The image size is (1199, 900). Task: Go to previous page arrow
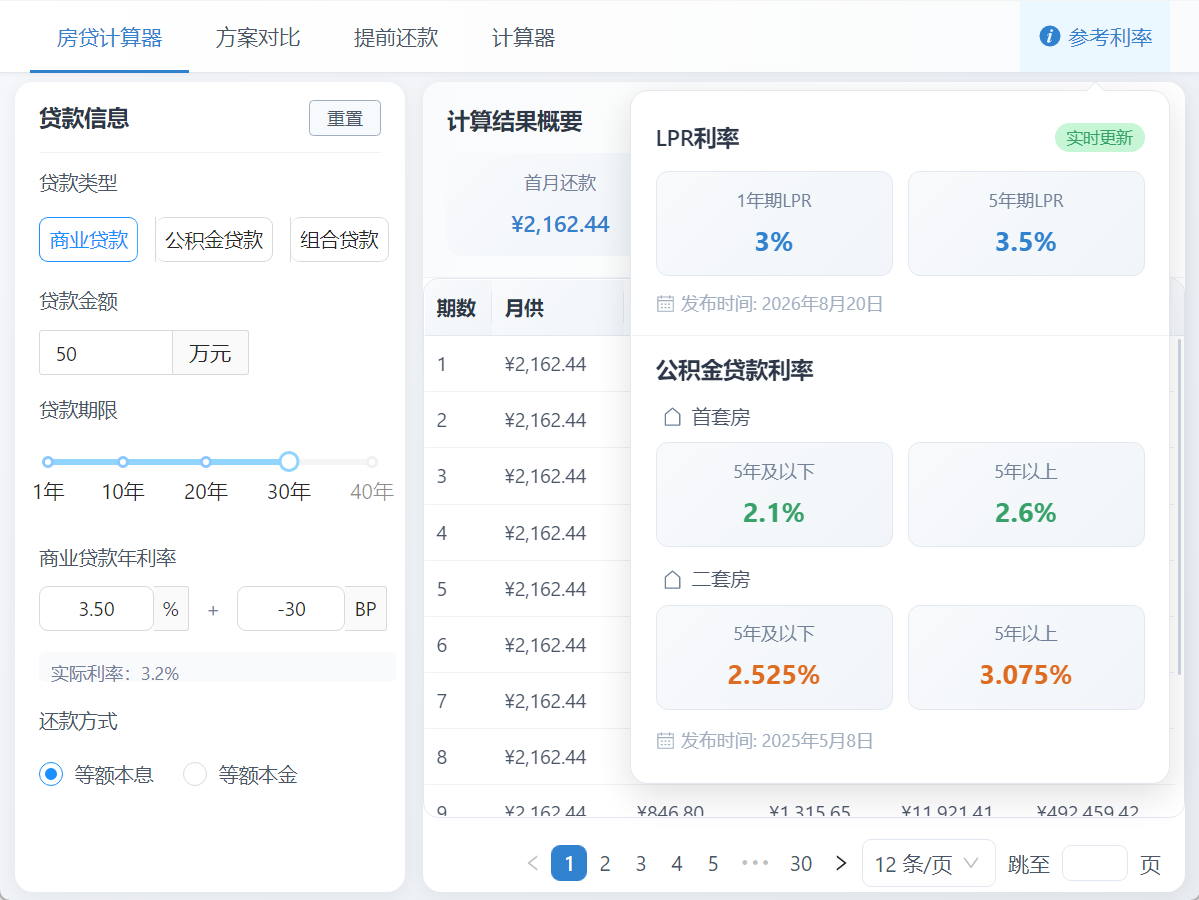click(533, 863)
